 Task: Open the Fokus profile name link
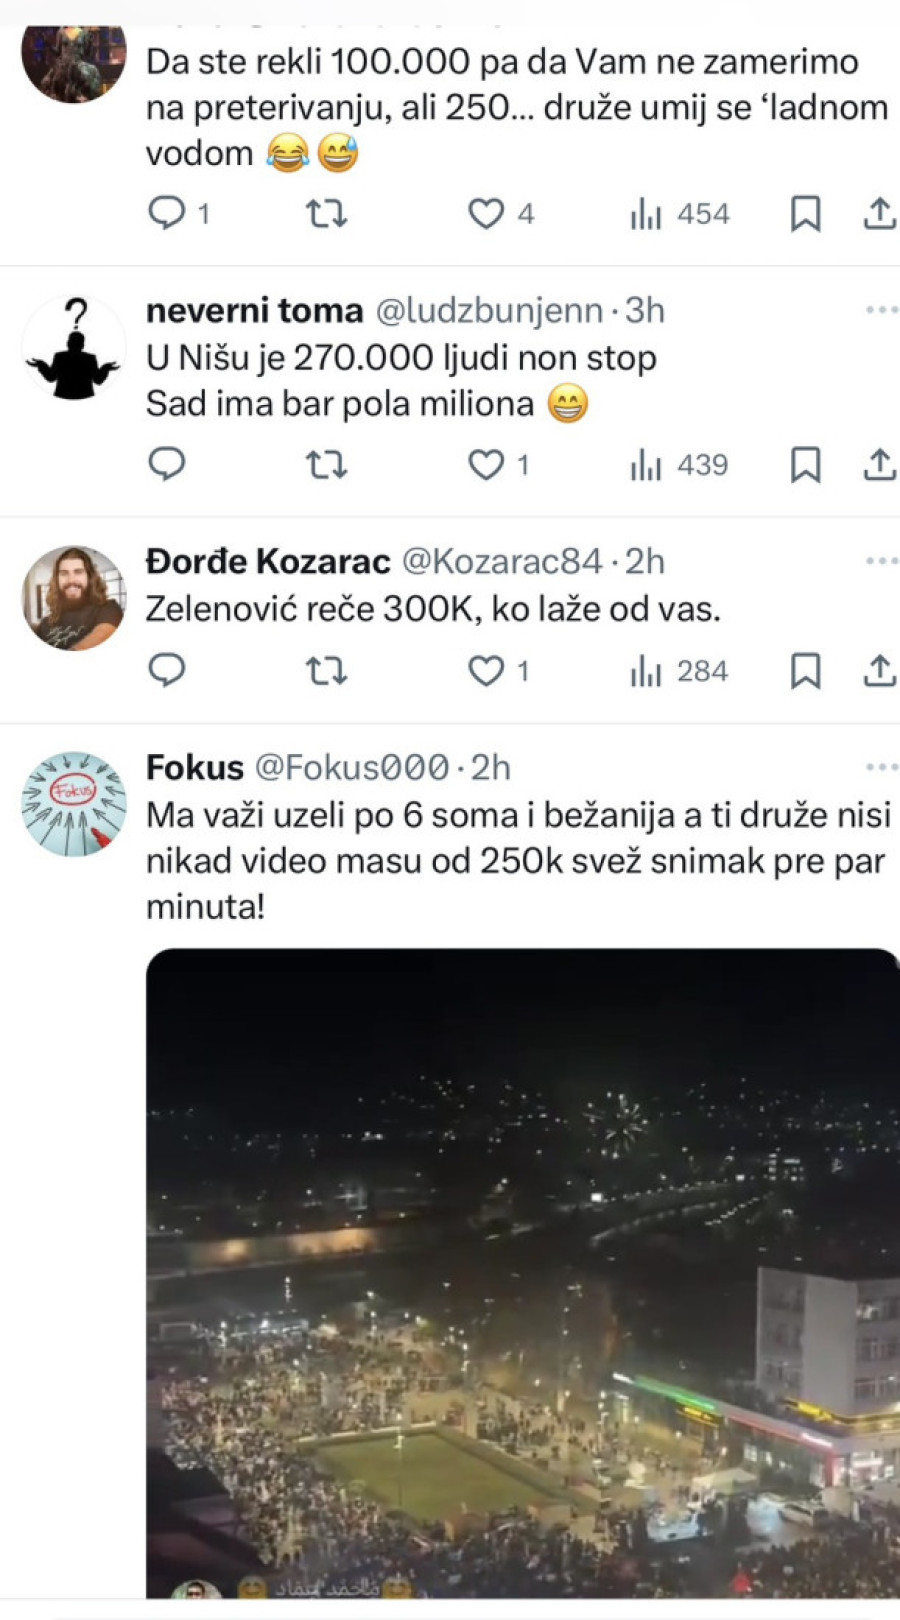coord(195,767)
